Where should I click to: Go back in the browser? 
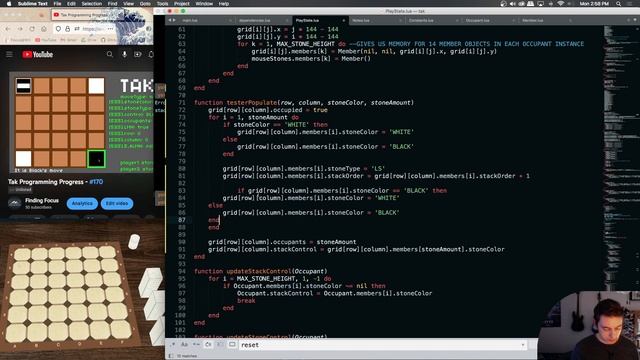(8, 29)
